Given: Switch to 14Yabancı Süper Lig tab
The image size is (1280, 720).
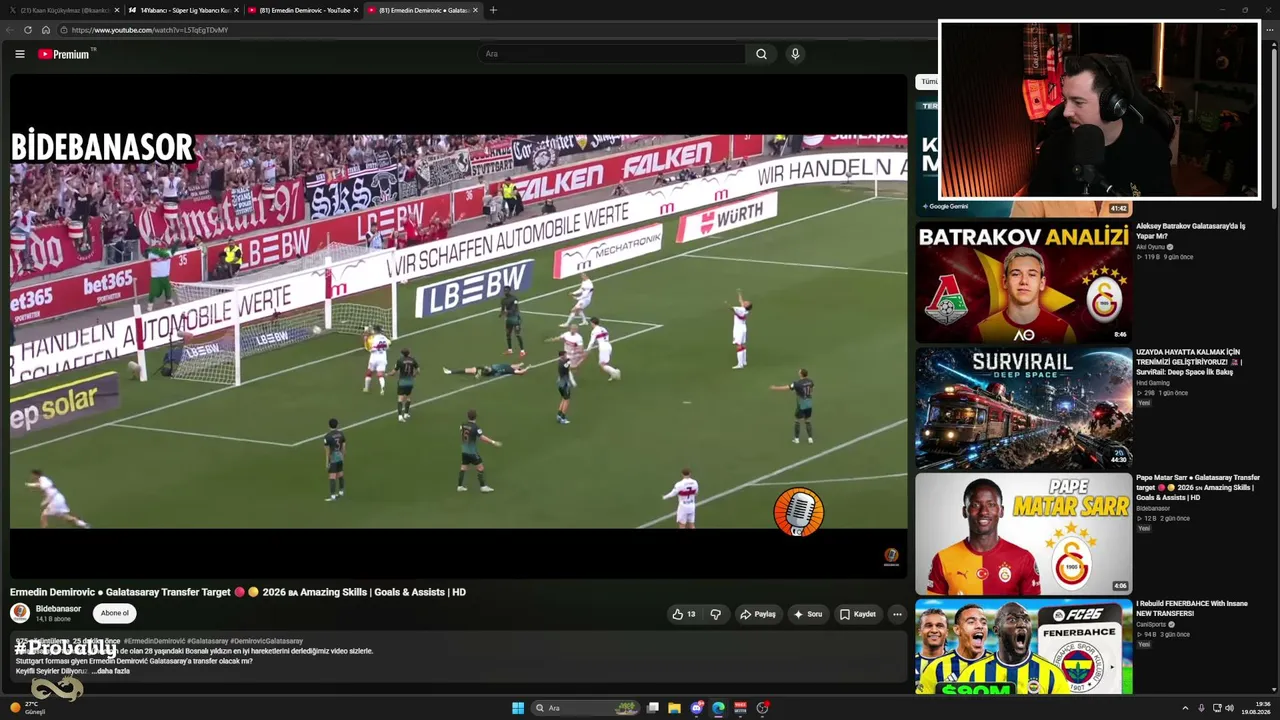Looking at the screenshot, I should tap(182, 10).
